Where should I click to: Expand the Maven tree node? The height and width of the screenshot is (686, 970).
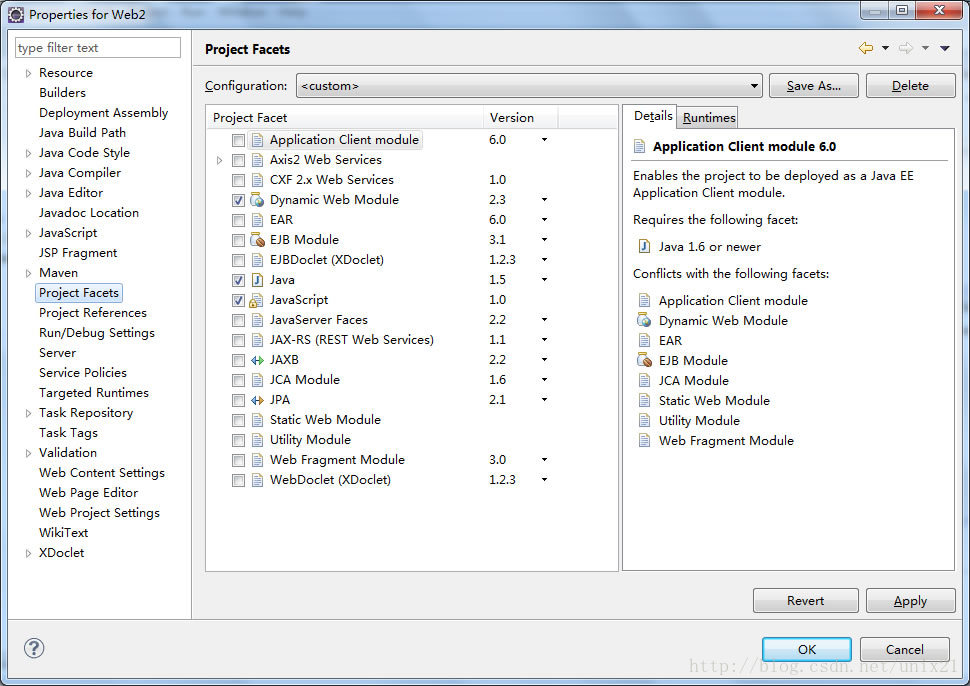click(x=28, y=273)
